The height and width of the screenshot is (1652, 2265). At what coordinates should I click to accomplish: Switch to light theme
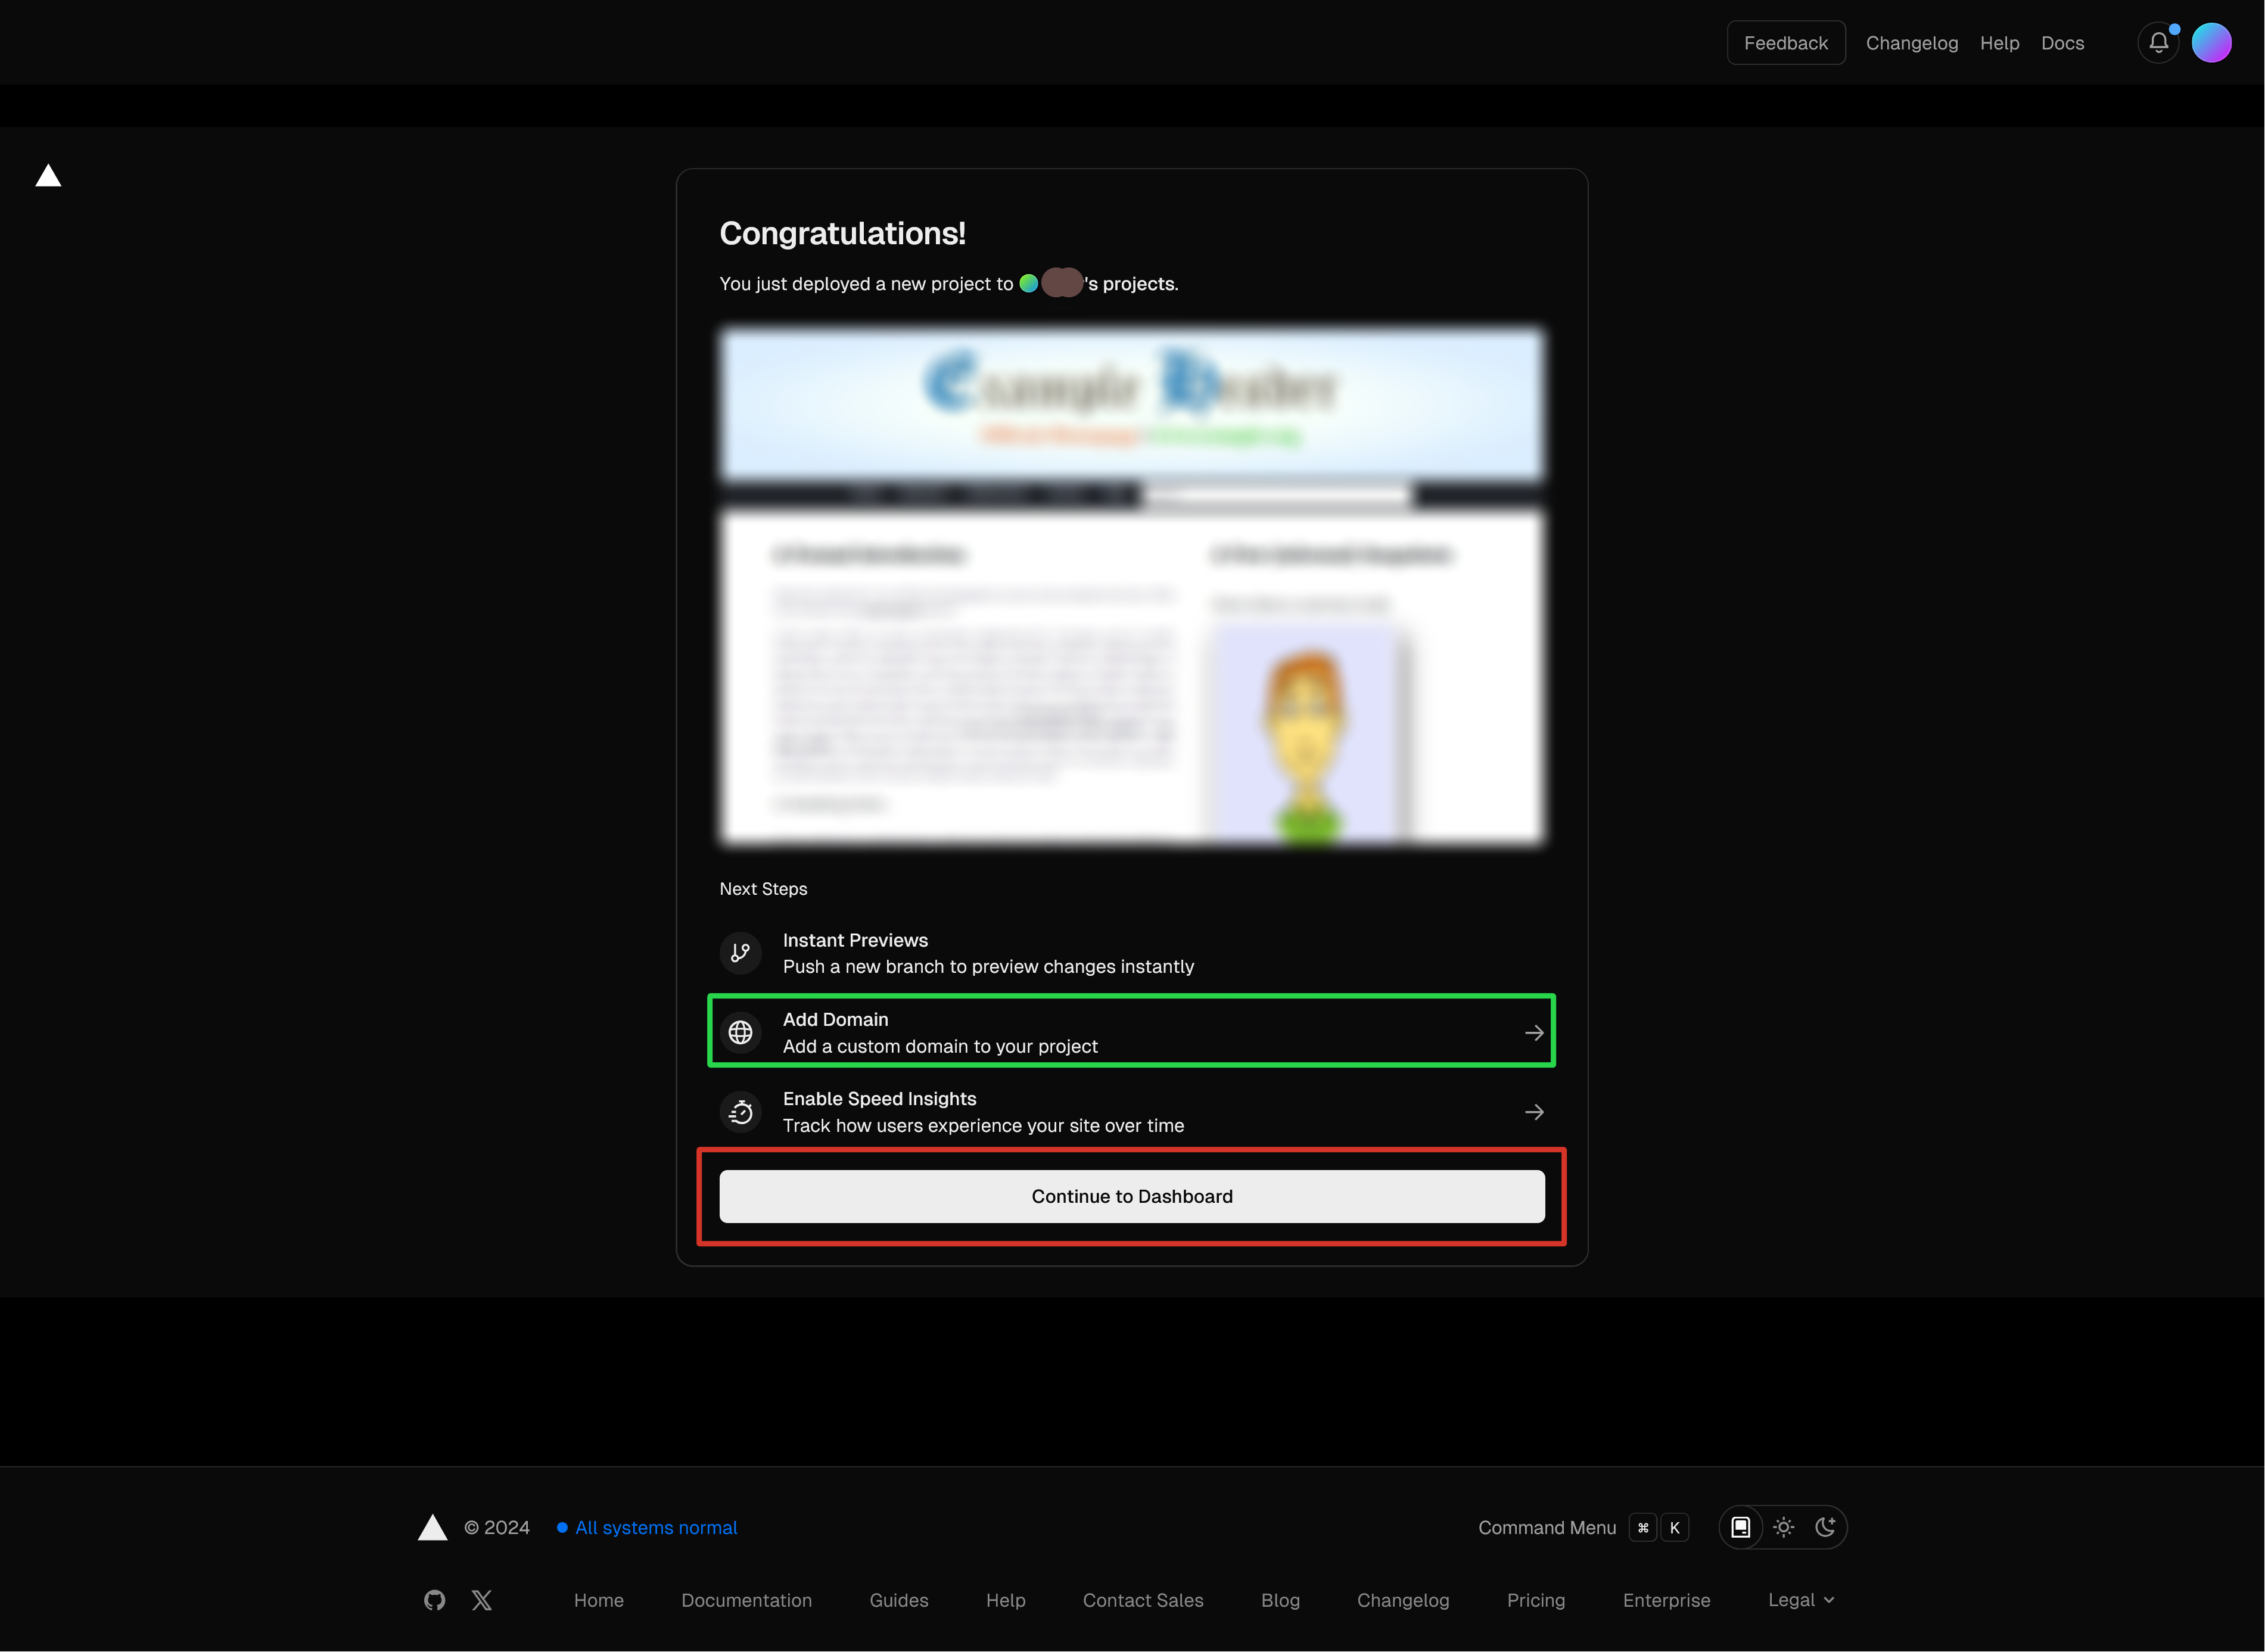(x=1783, y=1527)
